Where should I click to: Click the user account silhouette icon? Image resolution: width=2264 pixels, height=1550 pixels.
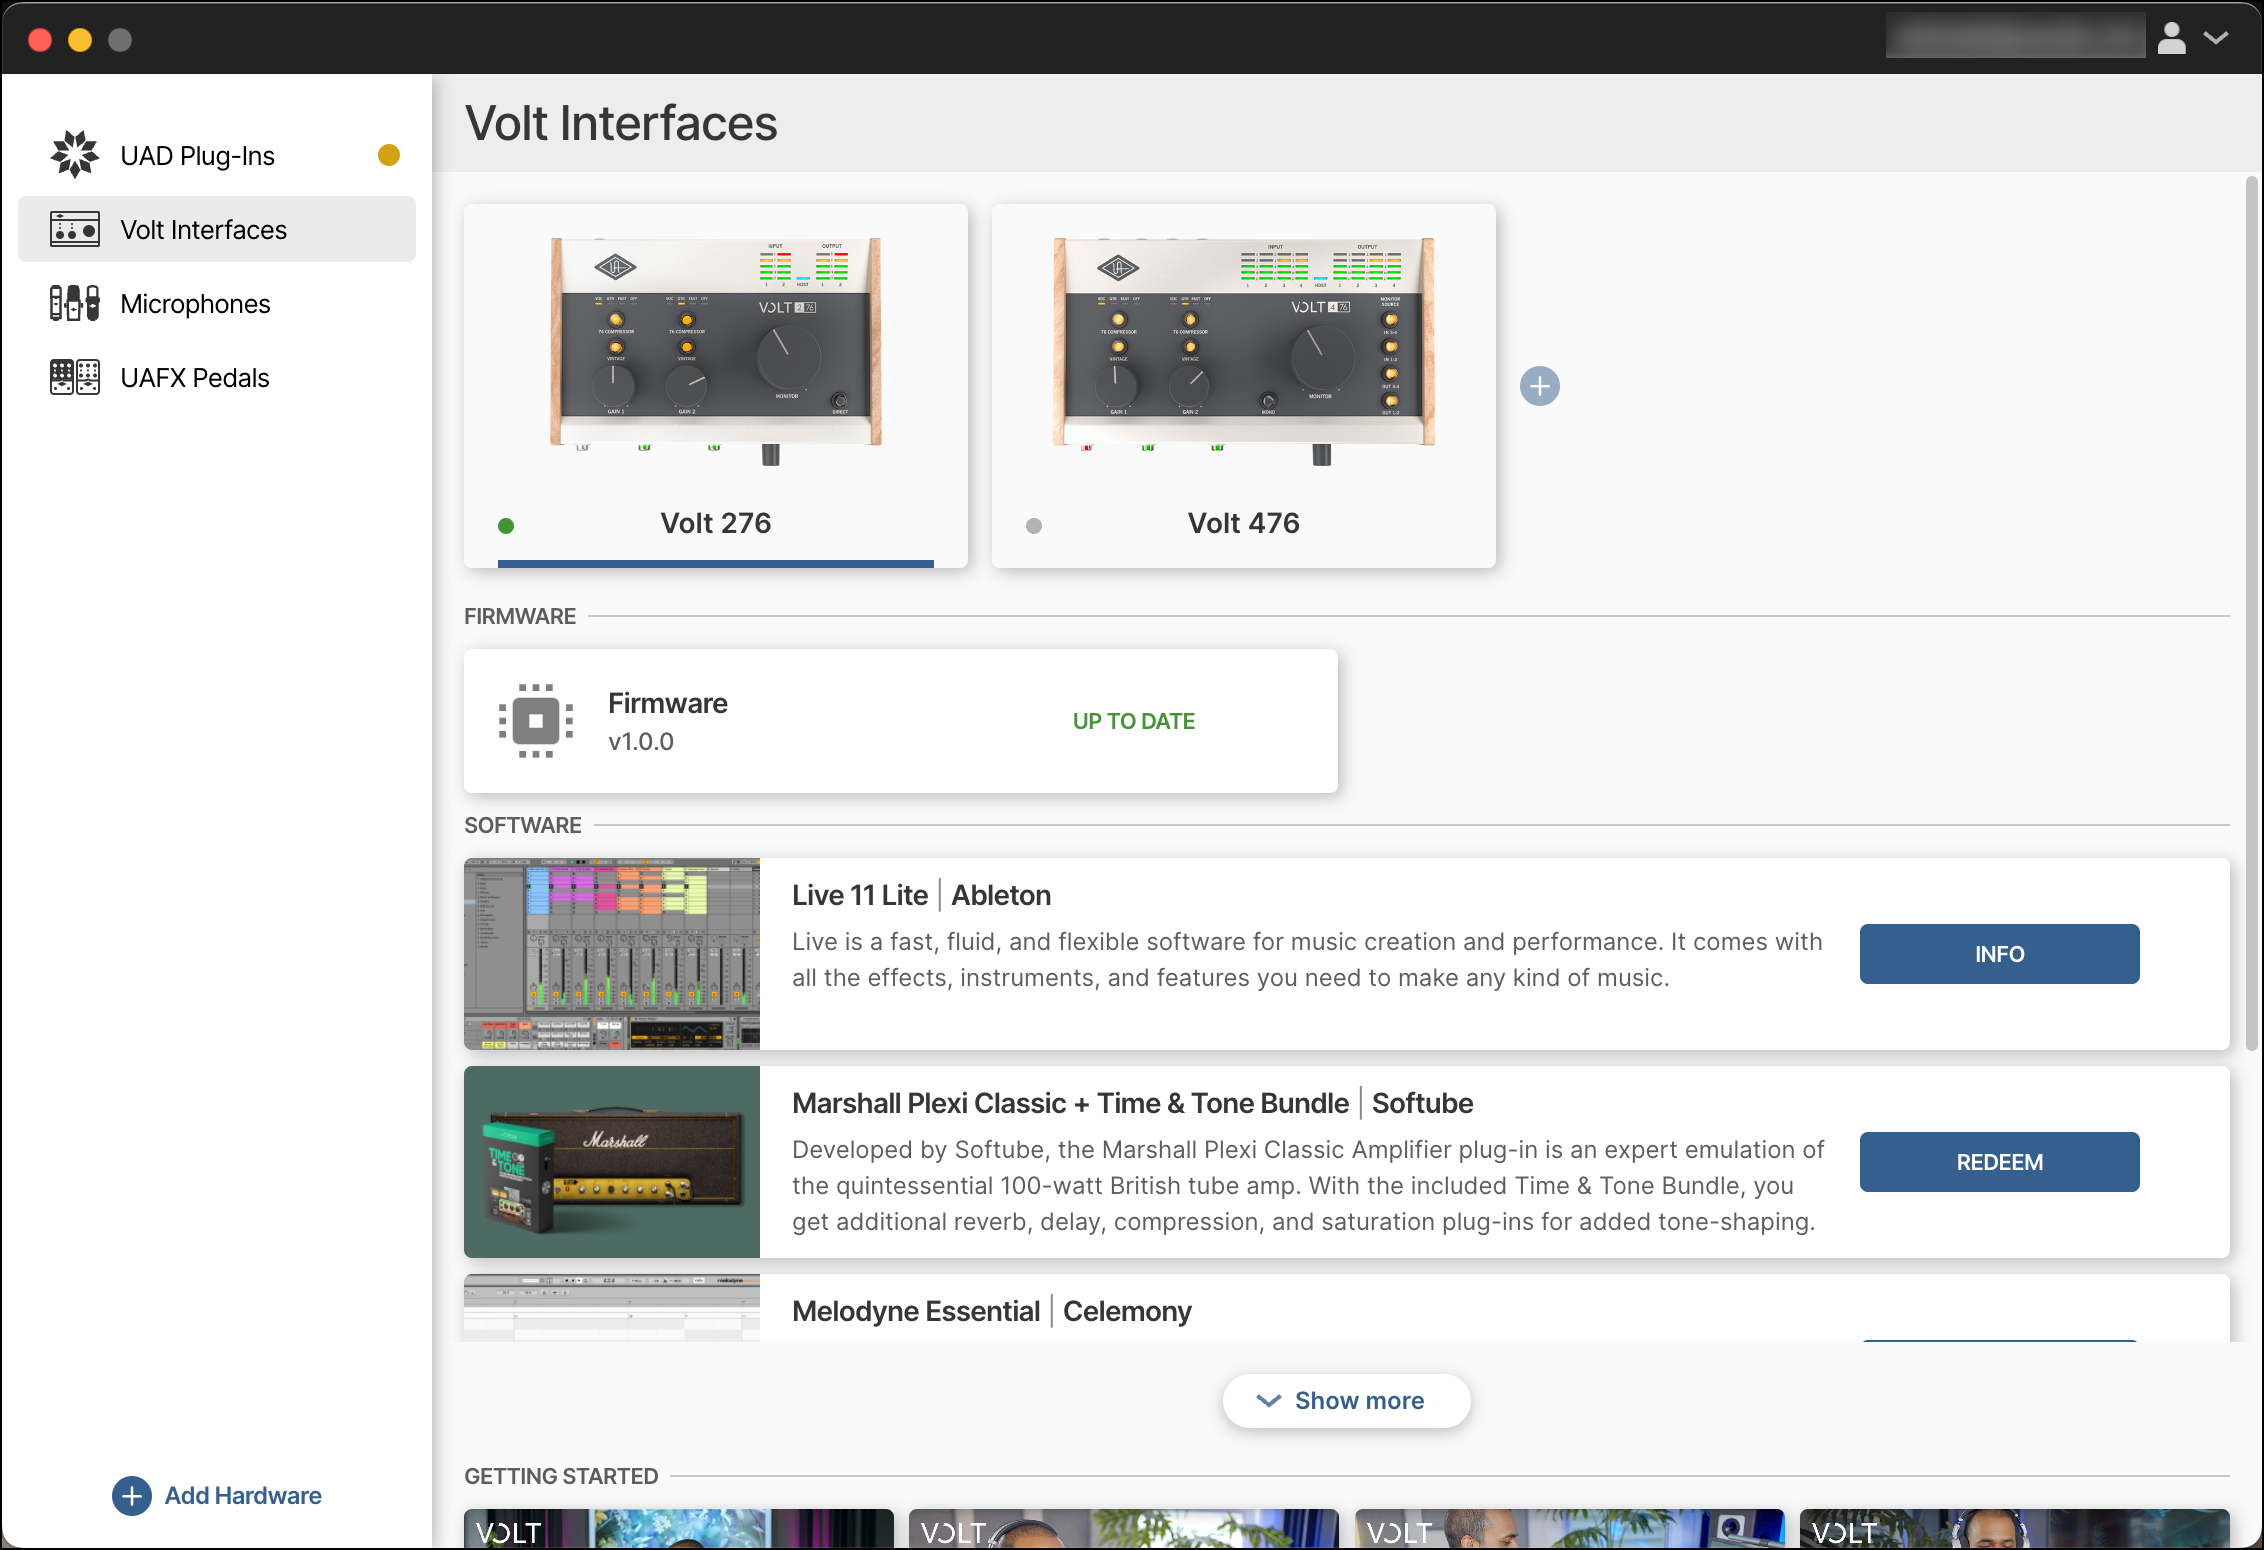(2171, 38)
